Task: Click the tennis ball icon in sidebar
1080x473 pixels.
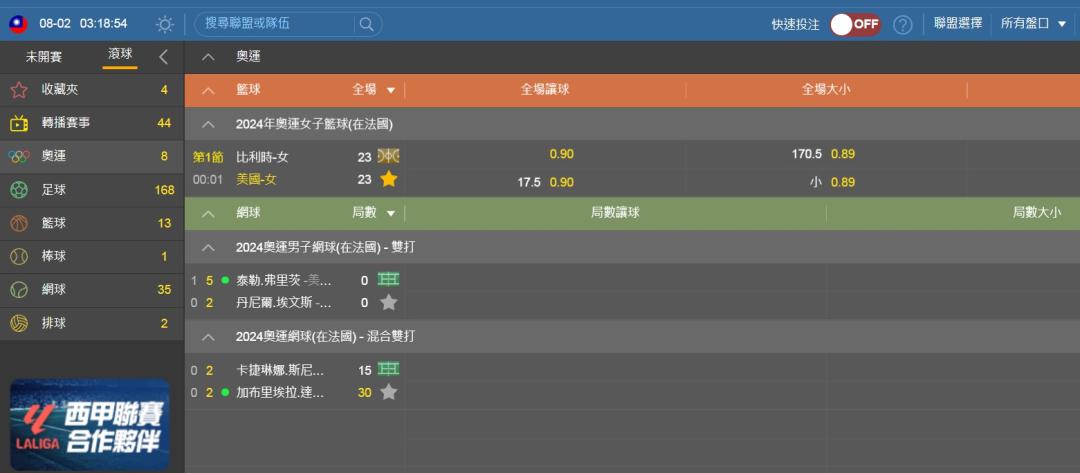Action: pos(19,290)
